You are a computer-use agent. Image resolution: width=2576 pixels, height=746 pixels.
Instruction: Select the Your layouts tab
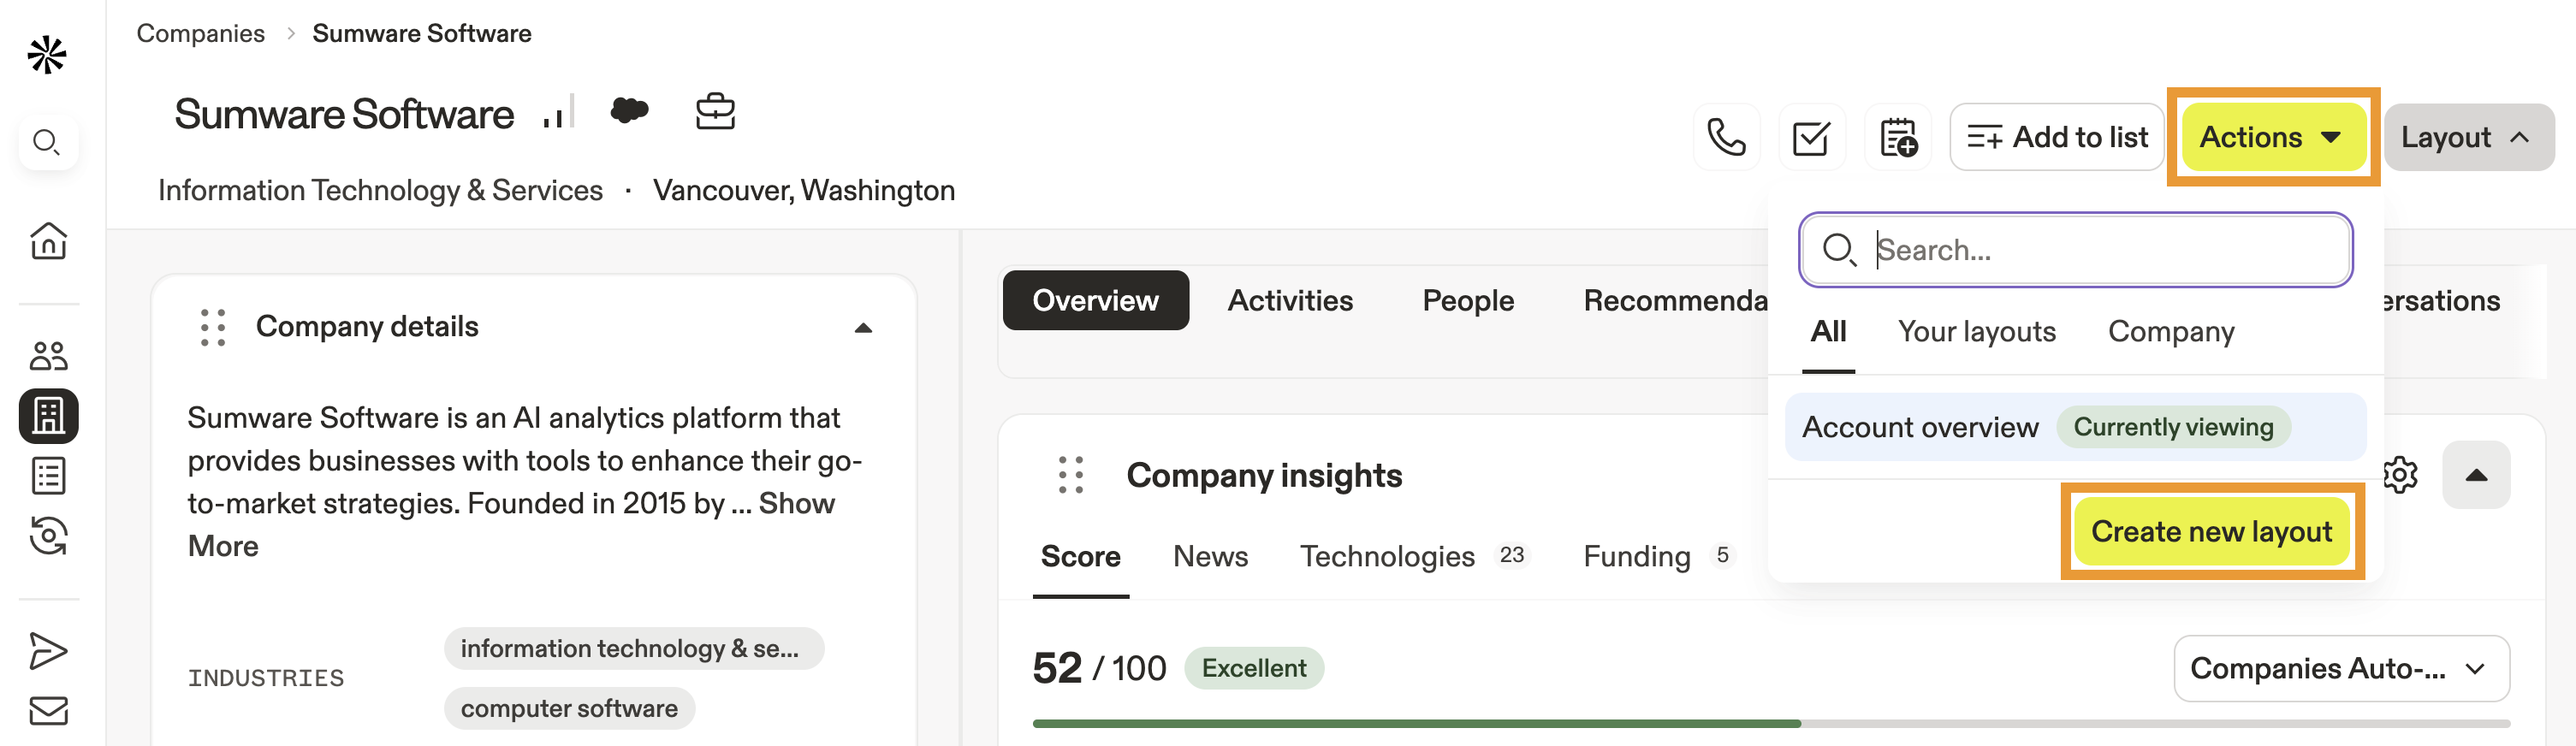(x=1976, y=331)
